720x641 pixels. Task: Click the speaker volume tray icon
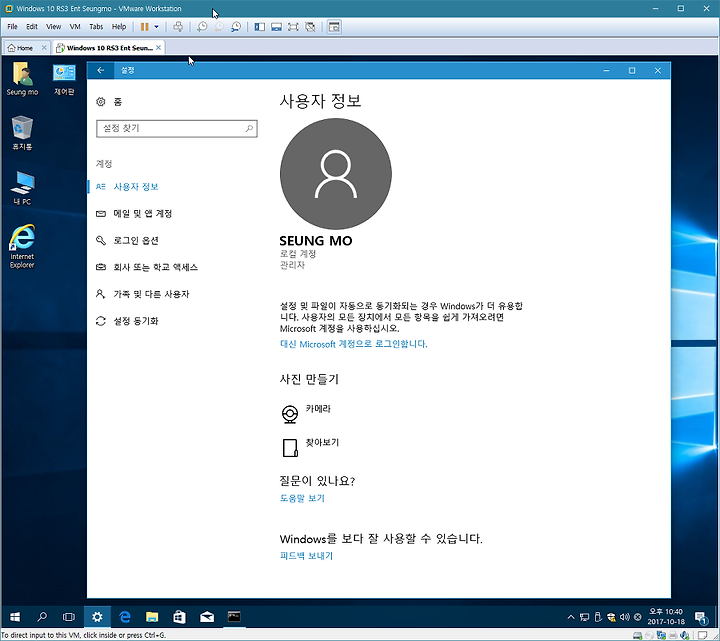(x=624, y=617)
